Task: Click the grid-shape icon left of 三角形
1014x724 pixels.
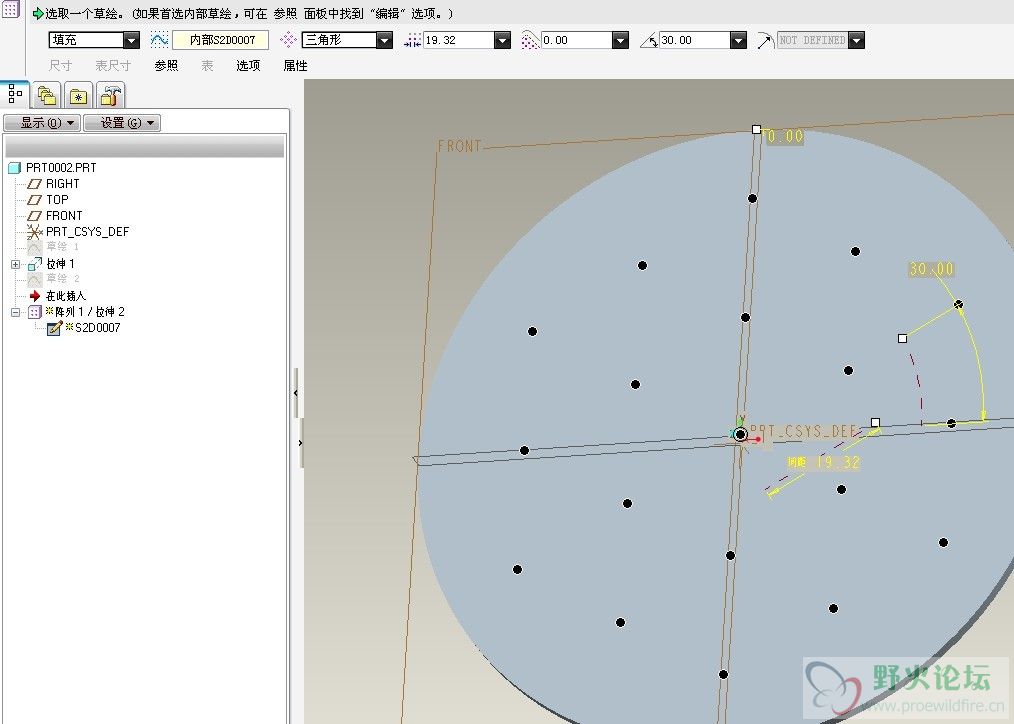Action: [288, 40]
